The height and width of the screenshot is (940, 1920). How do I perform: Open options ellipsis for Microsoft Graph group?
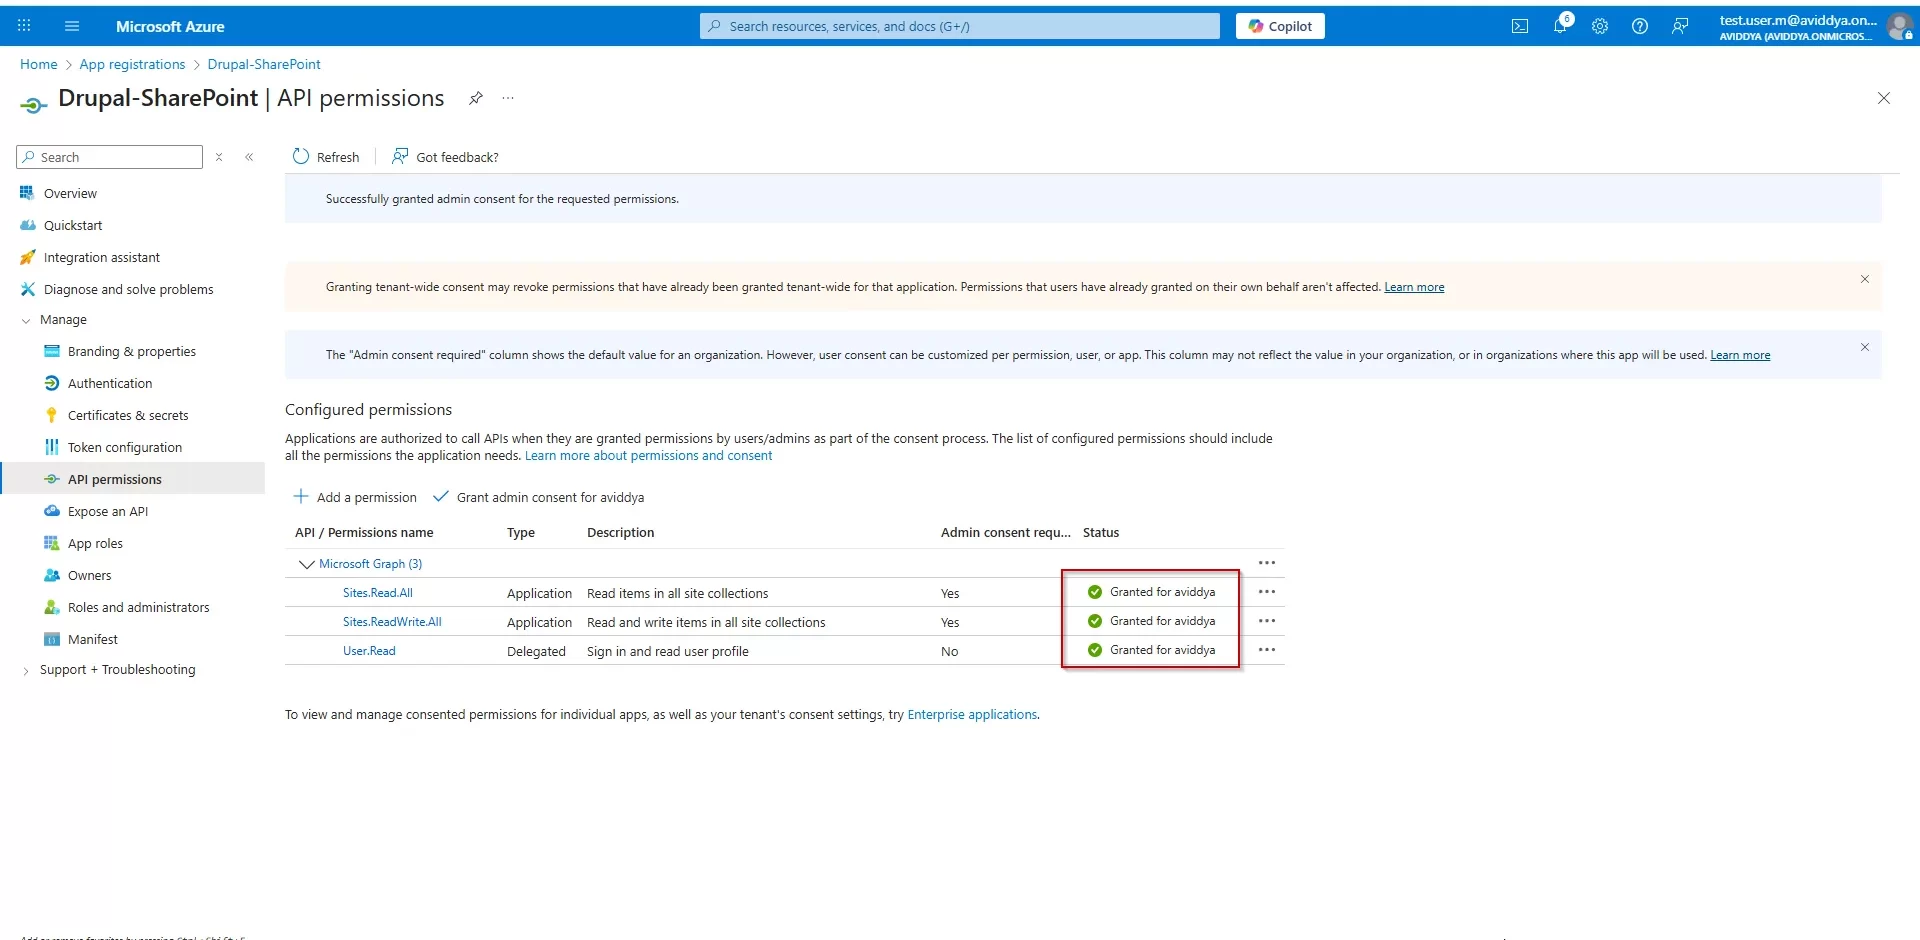click(x=1267, y=563)
